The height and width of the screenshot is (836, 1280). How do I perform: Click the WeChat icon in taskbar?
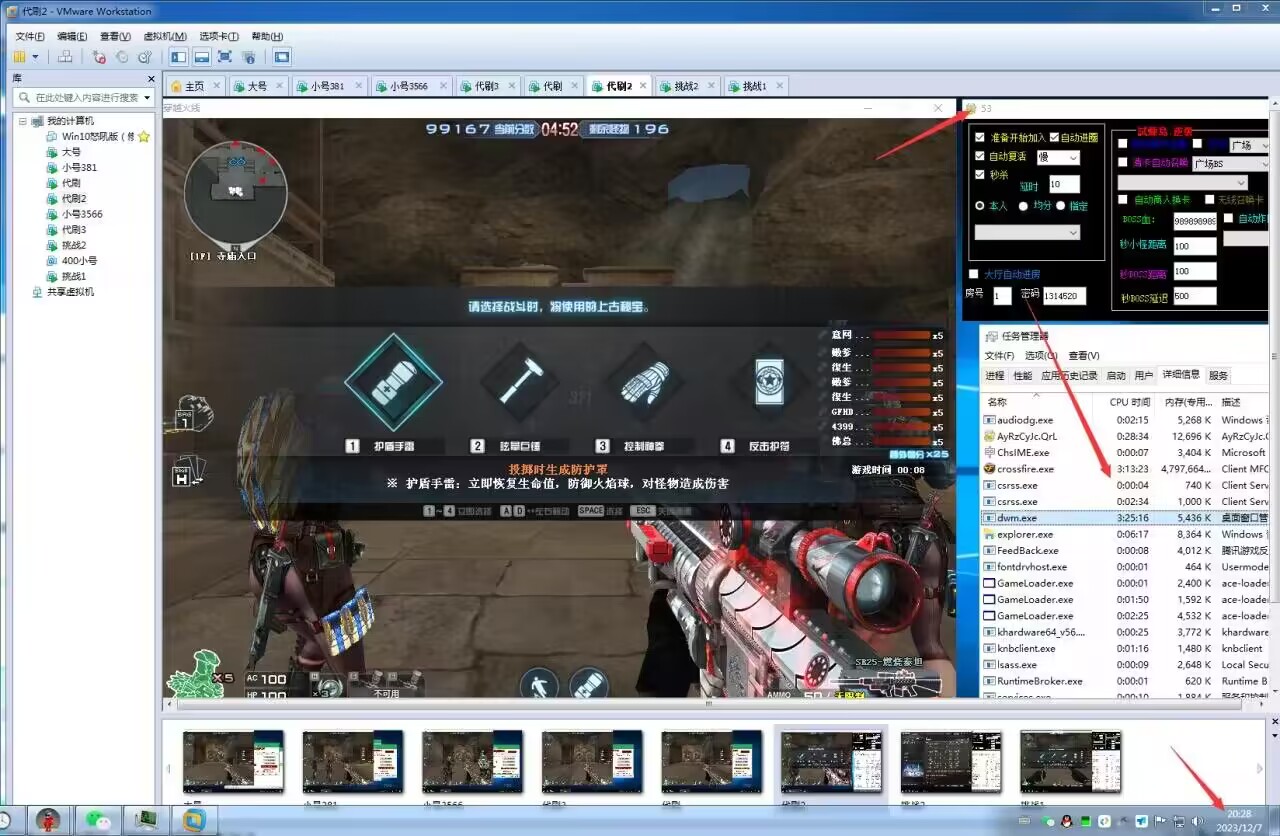[x=97, y=820]
